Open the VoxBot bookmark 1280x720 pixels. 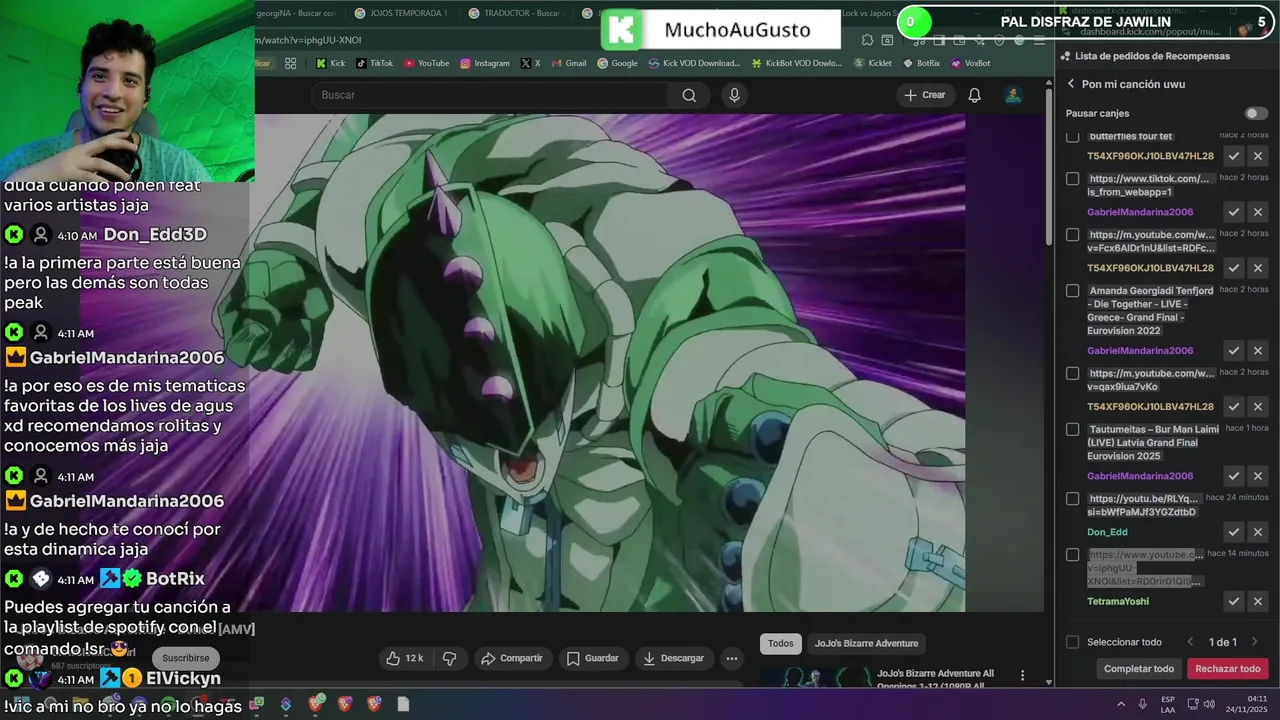click(971, 63)
